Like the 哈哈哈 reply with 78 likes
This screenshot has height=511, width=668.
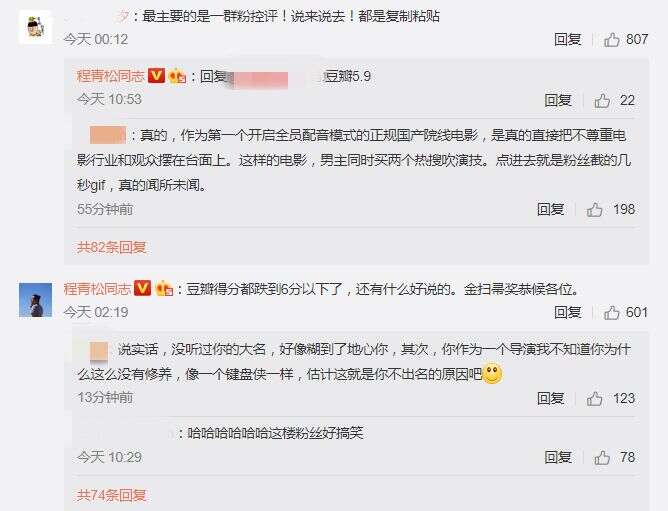click(602, 457)
